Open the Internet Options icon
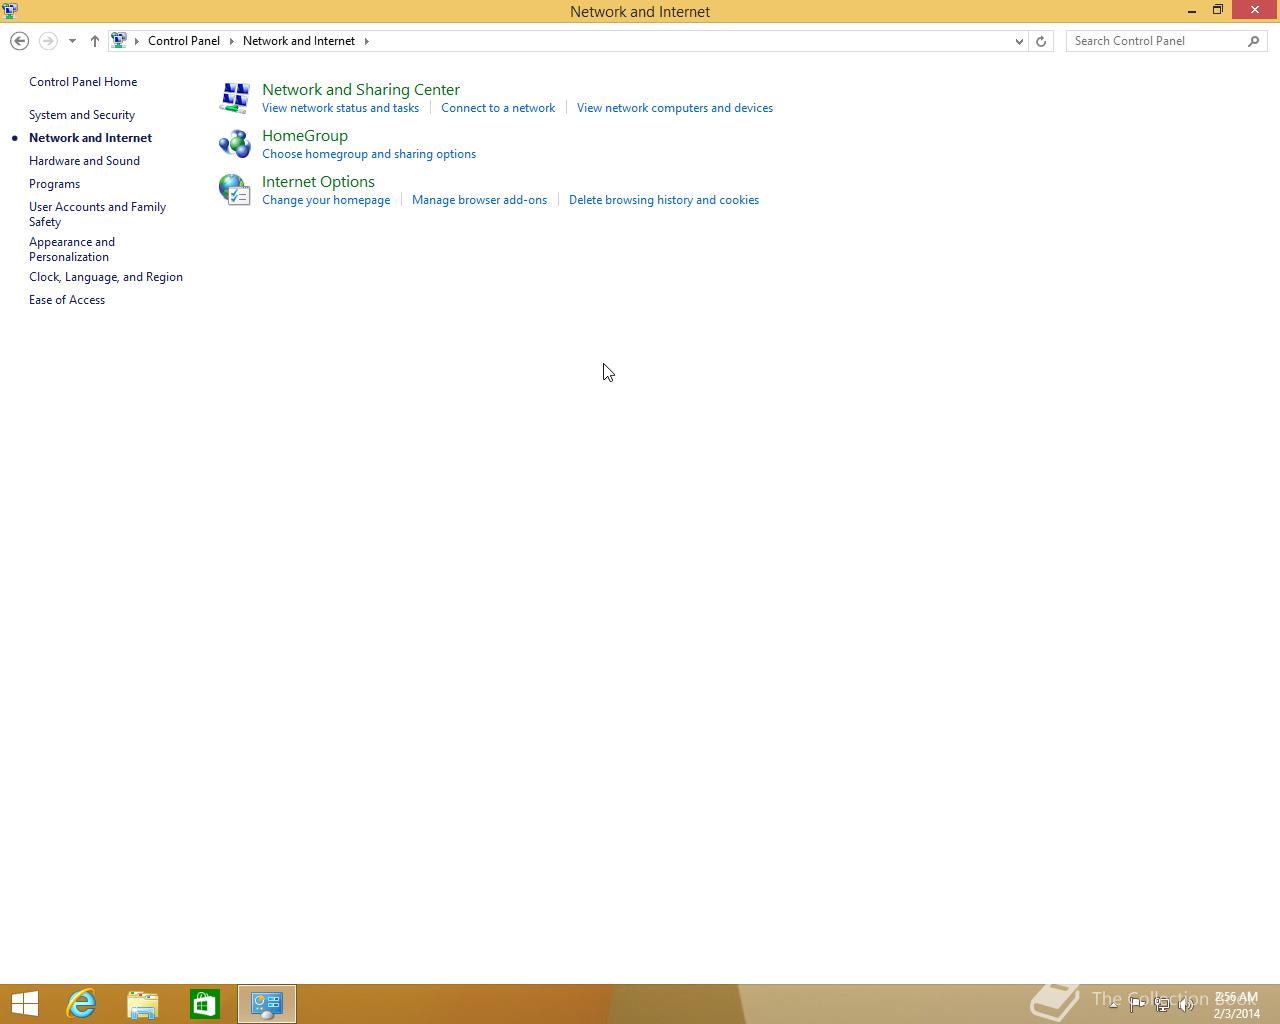1280x1024 pixels. [234, 189]
